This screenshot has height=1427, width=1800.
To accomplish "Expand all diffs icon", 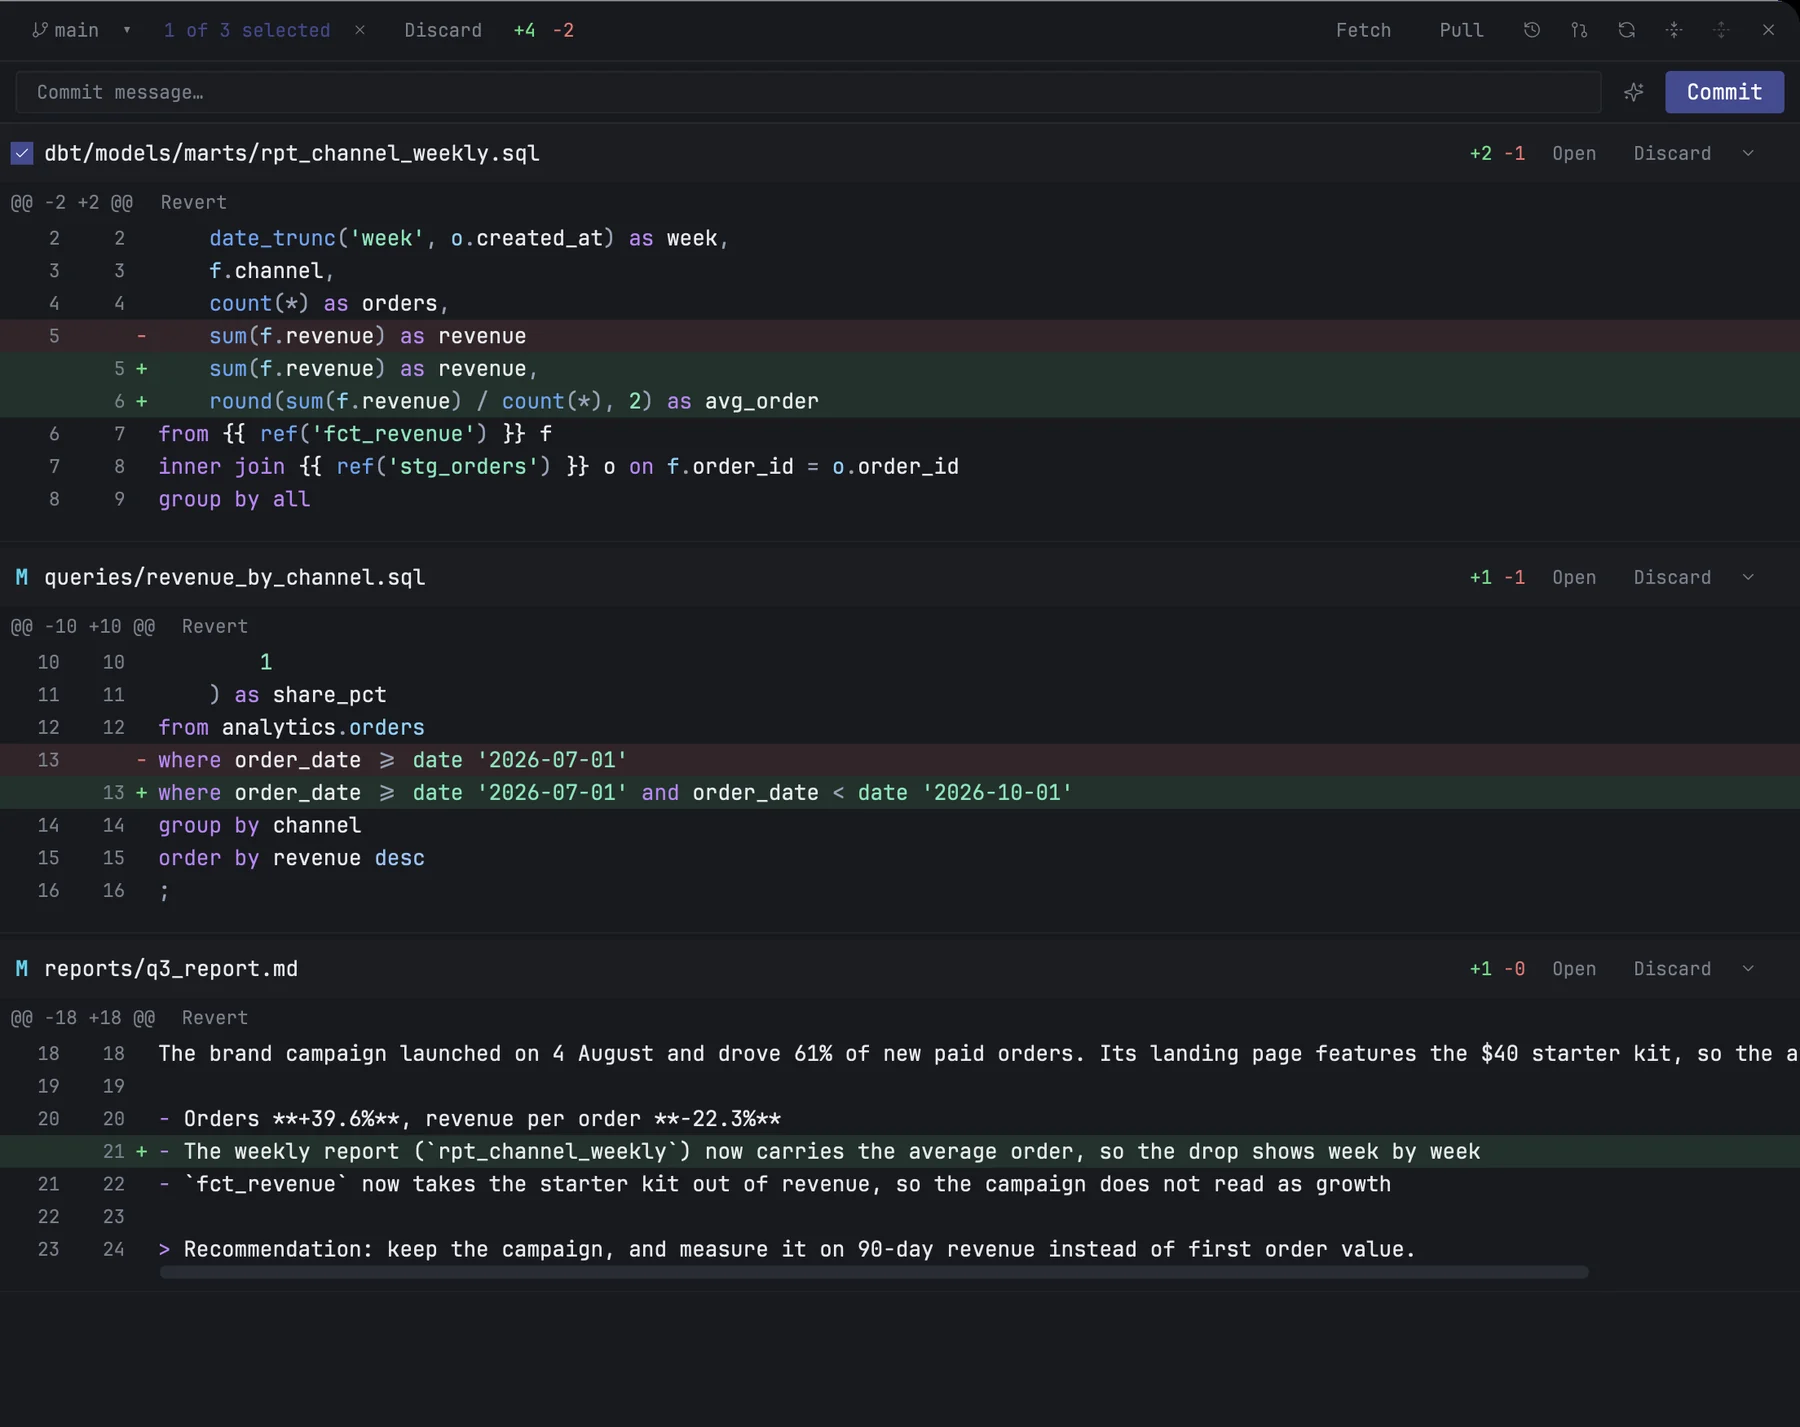I will (x=1721, y=30).
